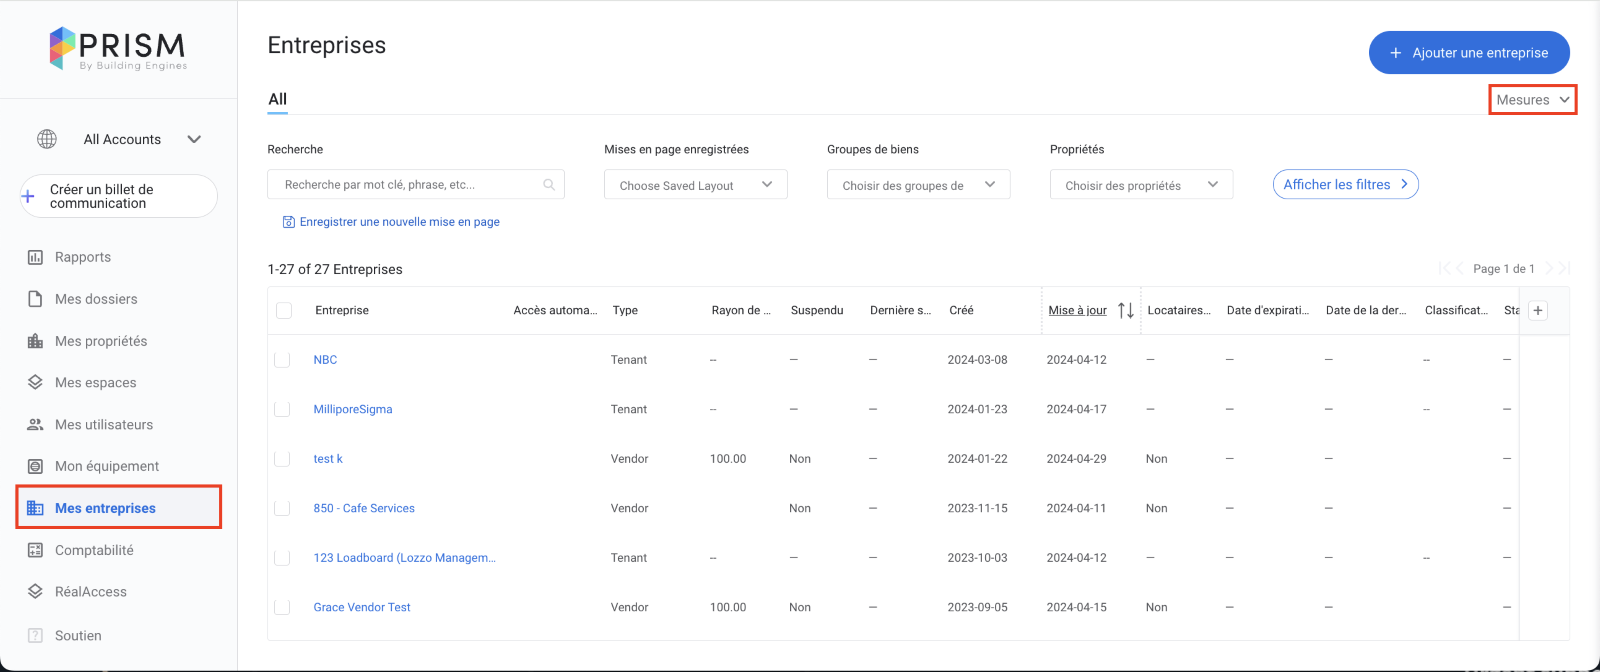Check the box for NBC row
This screenshot has height=672, width=1600.
282,360
